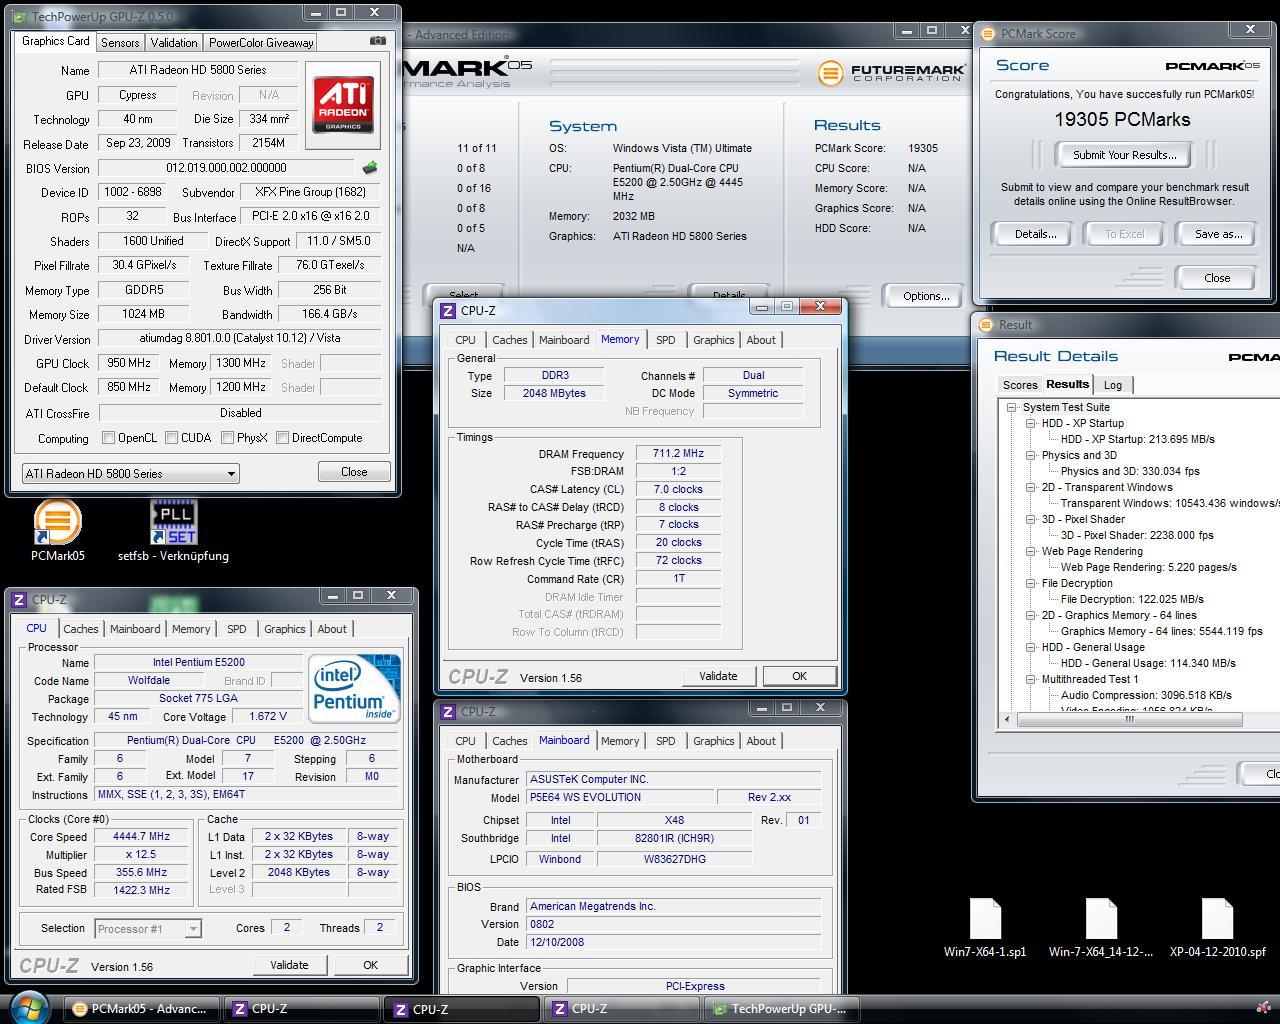The height and width of the screenshot is (1024, 1280).
Task: Click Validate in CPU-Z Memory window
Action: tap(718, 676)
